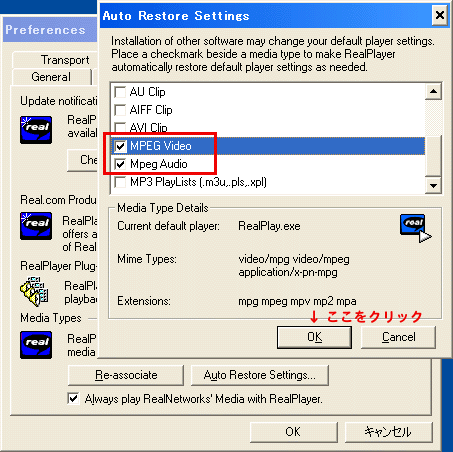This screenshot has height=452, width=453.
Task: Click キャンセル in the Preferences window
Action: (388, 432)
